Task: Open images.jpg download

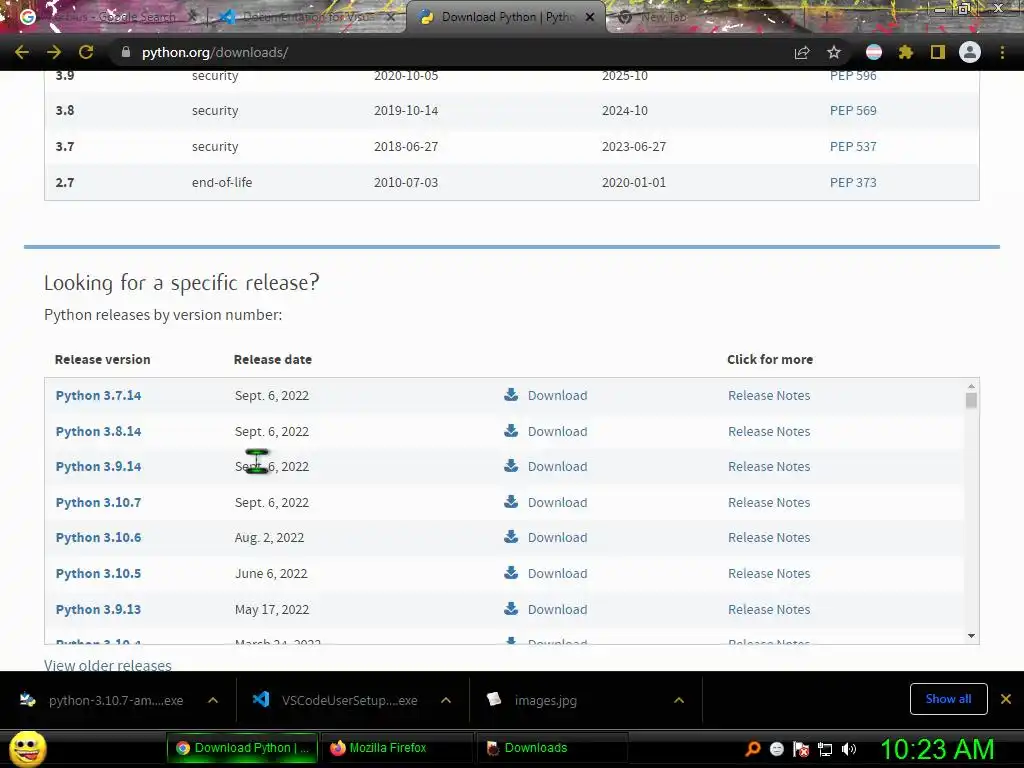Action: pyautogui.click(x=545, y=700)
